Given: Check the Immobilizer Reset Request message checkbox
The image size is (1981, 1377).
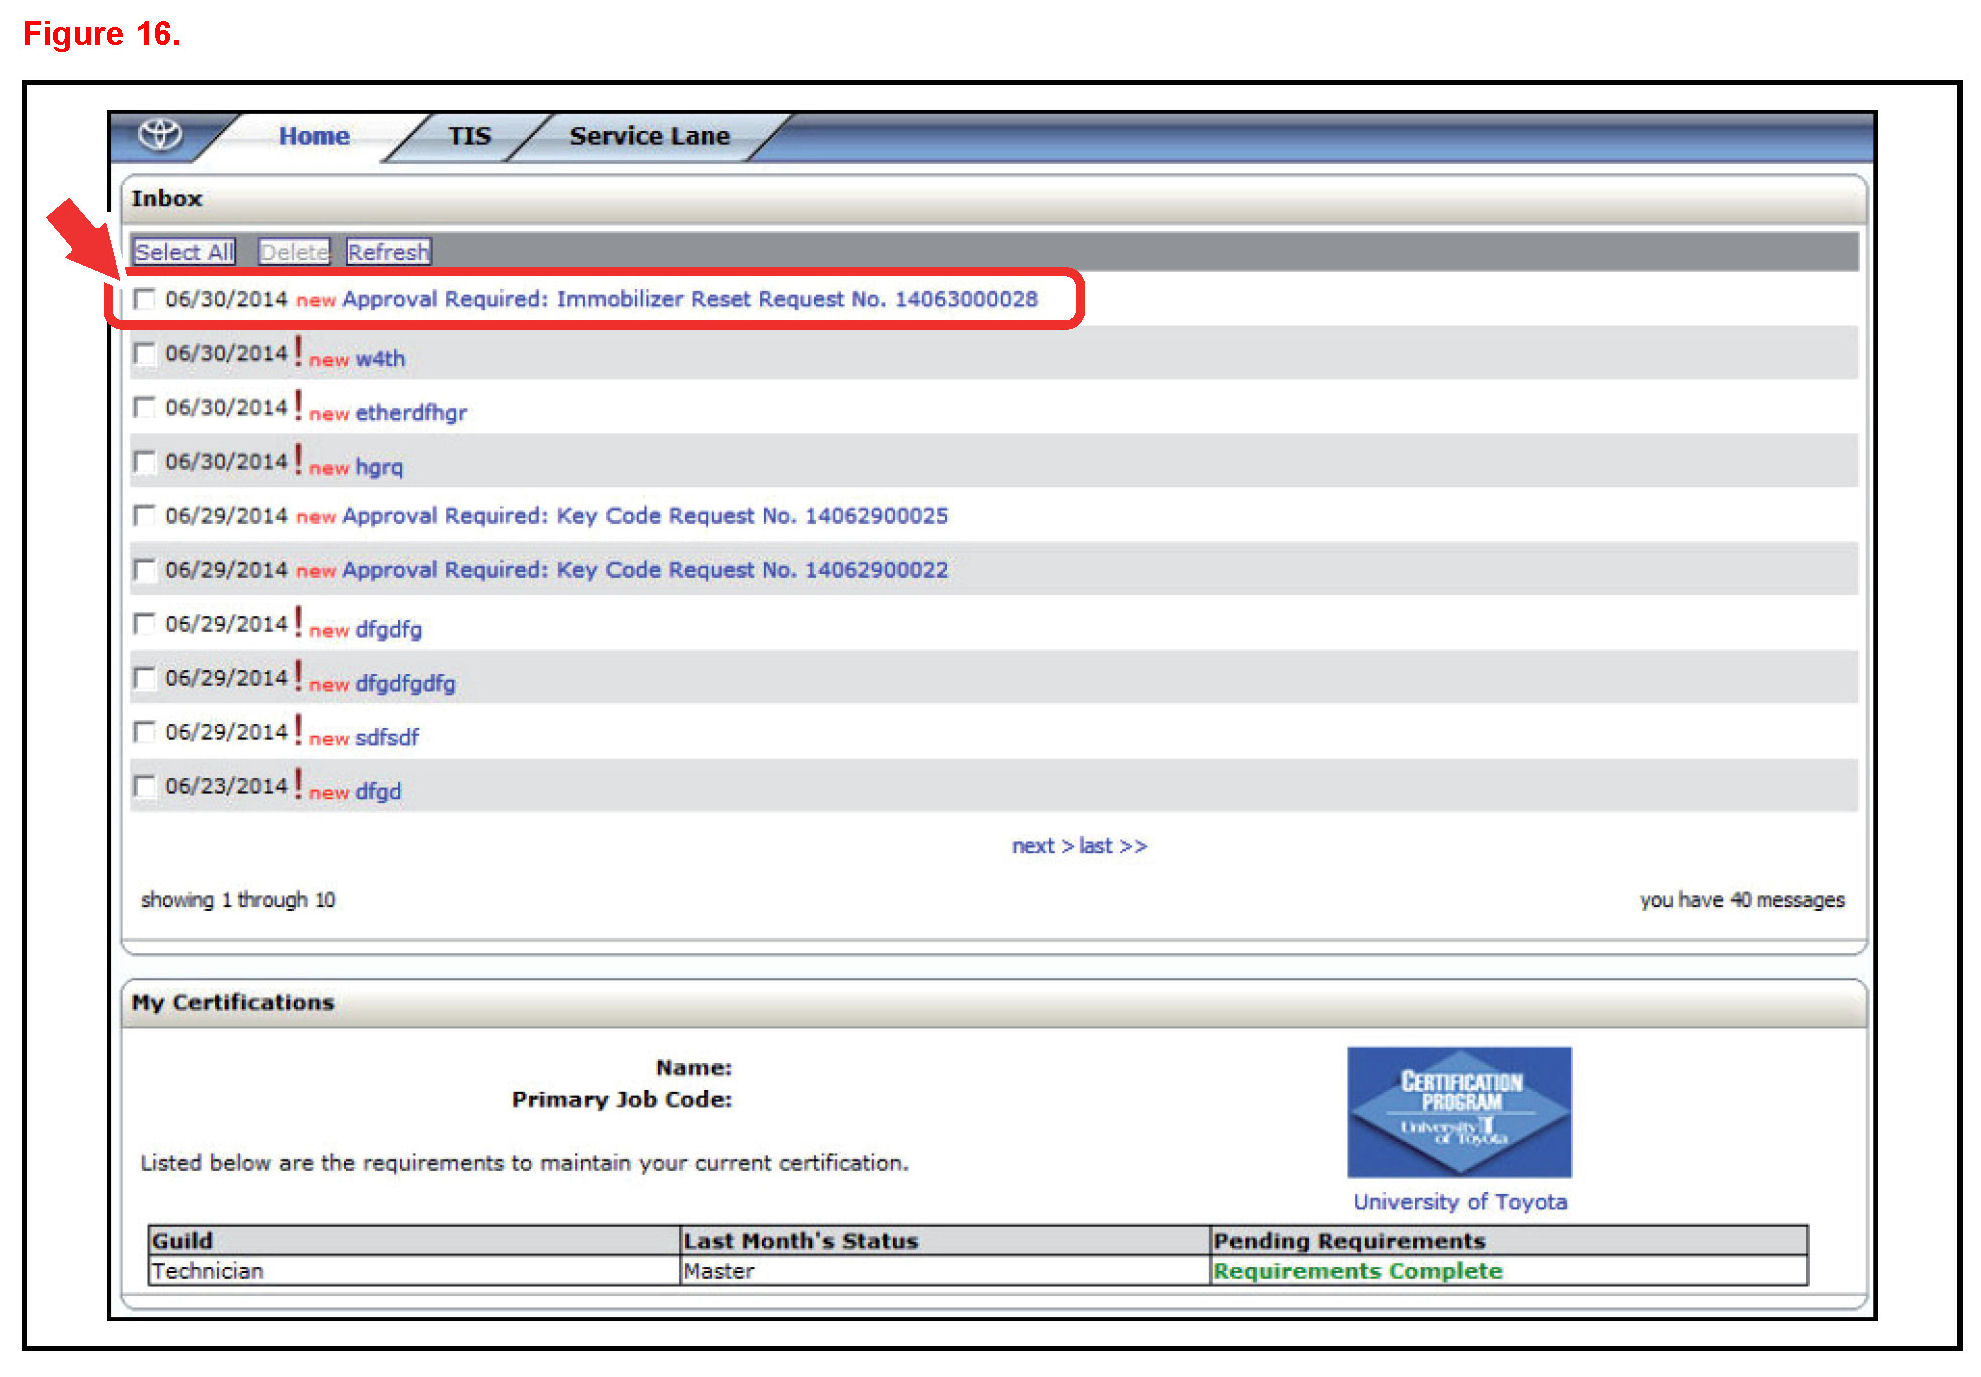Looking at the screenshot, I should tap(145, 299).
